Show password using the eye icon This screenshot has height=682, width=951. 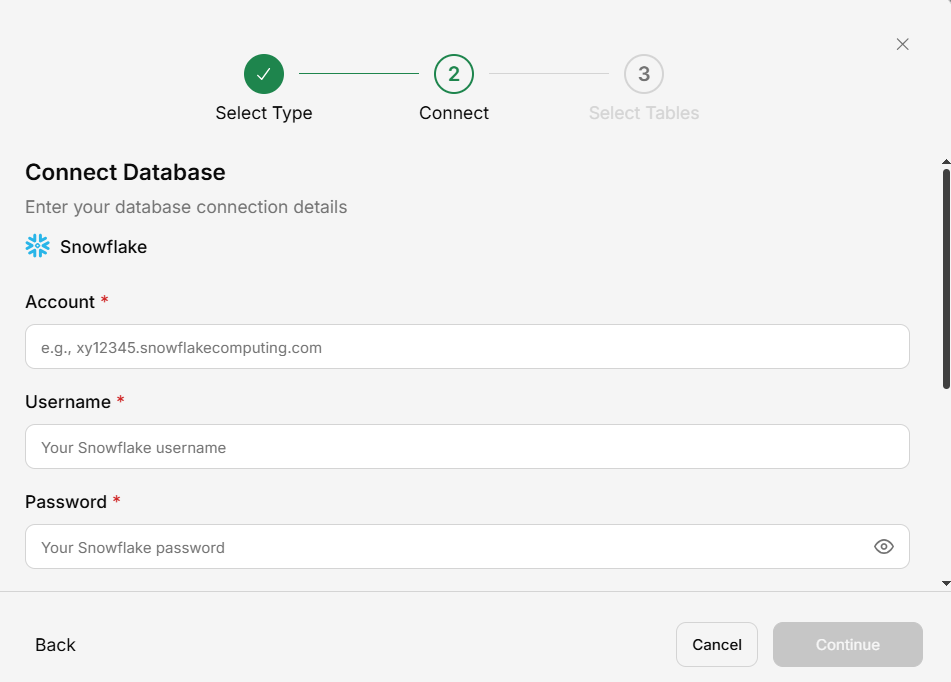883,546
